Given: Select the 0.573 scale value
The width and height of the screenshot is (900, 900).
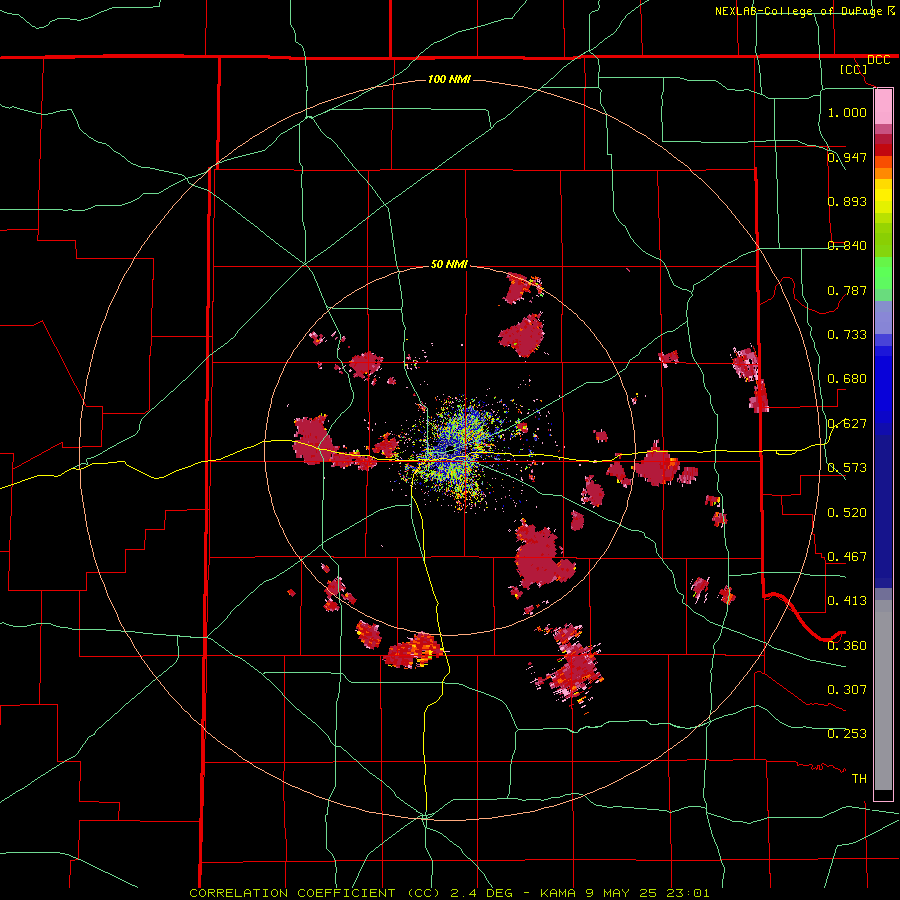Looking at the screenshot, I should coord(847,468).
